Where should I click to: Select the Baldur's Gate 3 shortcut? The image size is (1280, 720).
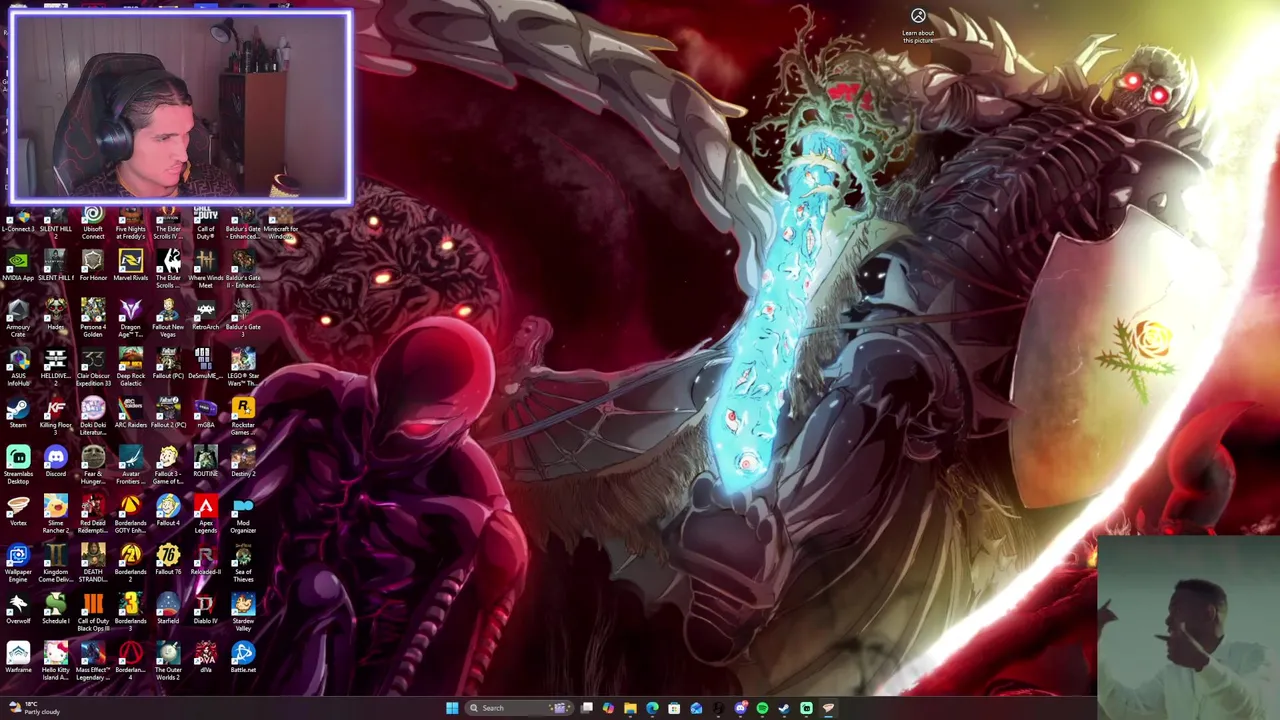tap(243, 320)
